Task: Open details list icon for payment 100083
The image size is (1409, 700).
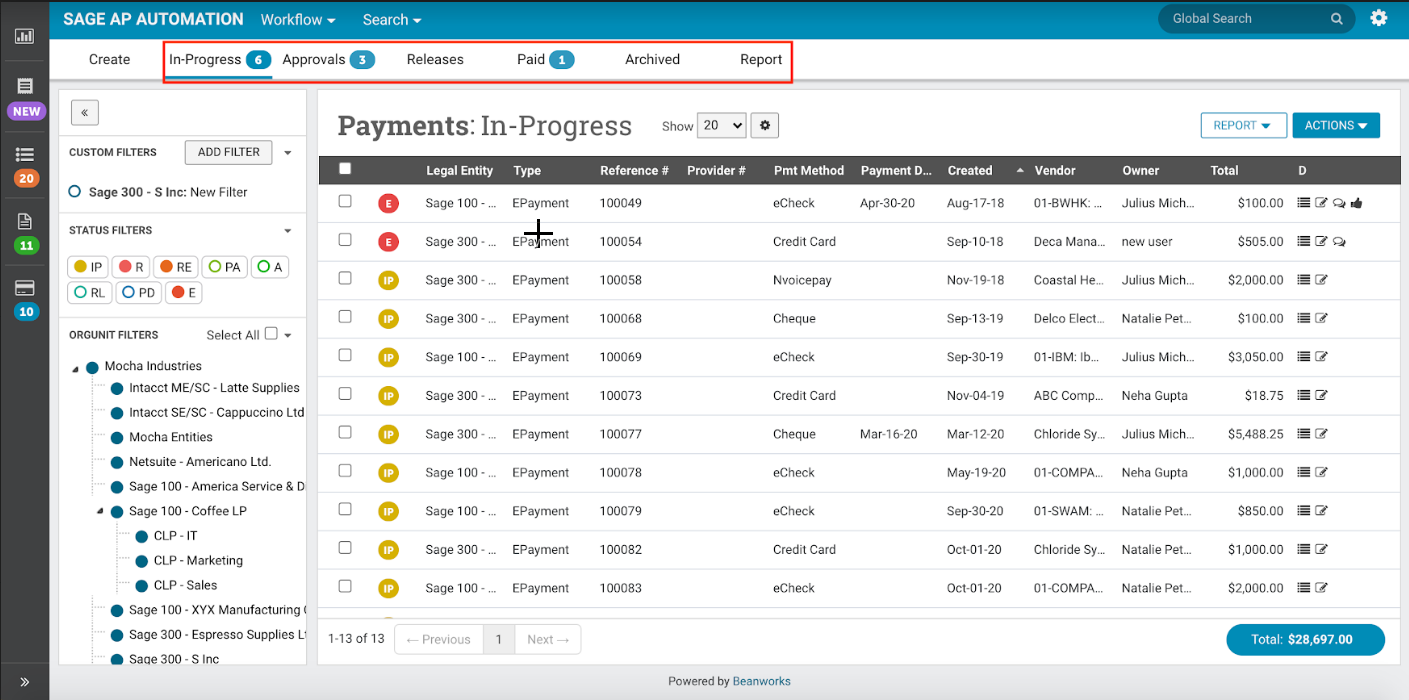Action: [1304, 589]
